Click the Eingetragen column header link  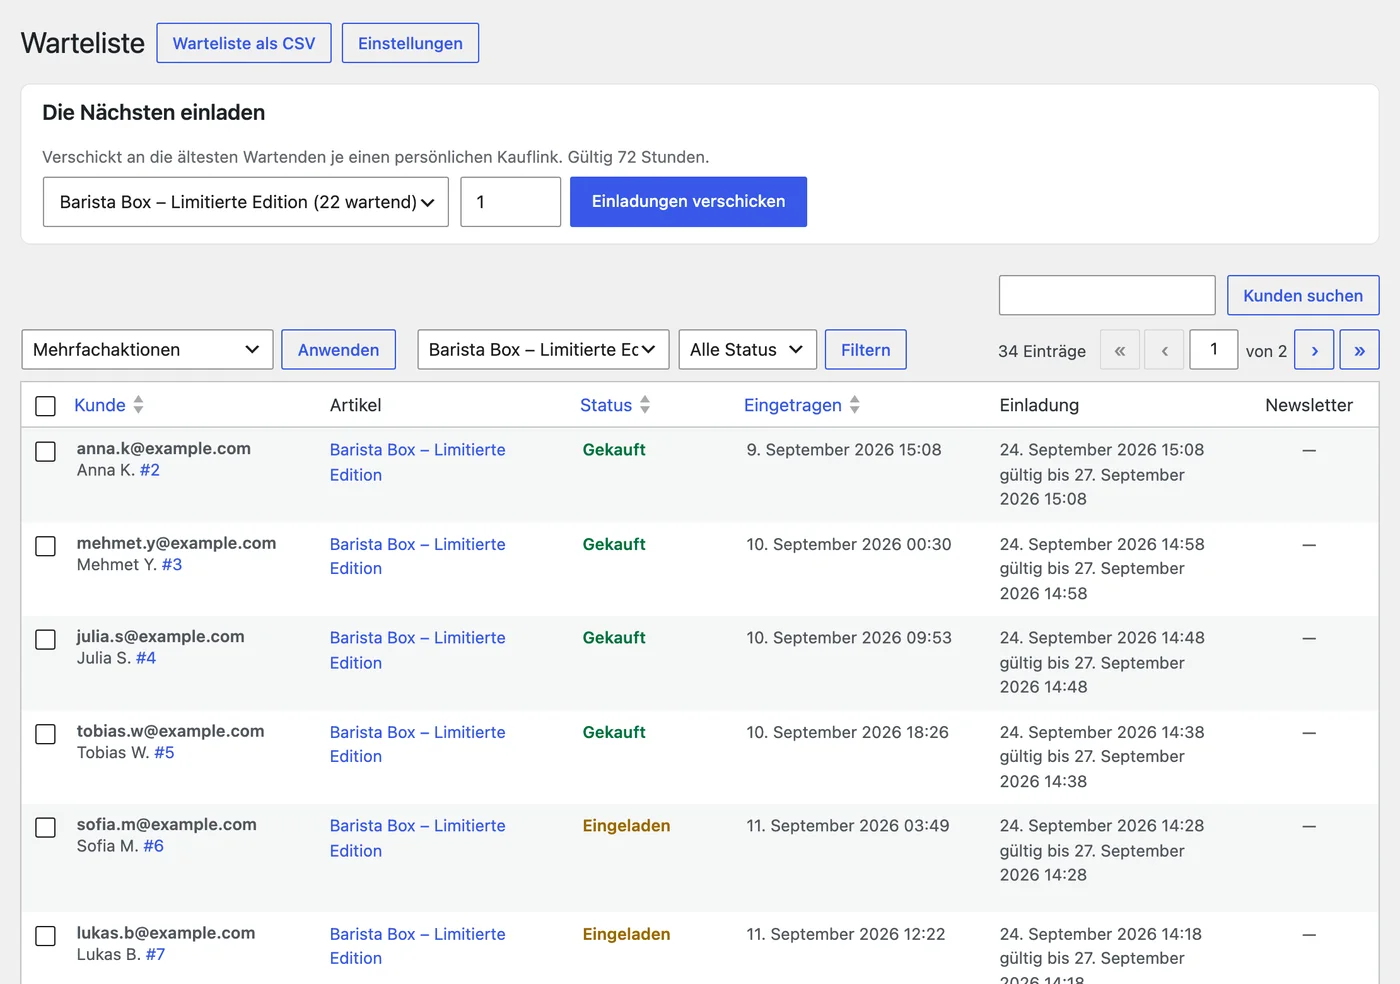793,405
